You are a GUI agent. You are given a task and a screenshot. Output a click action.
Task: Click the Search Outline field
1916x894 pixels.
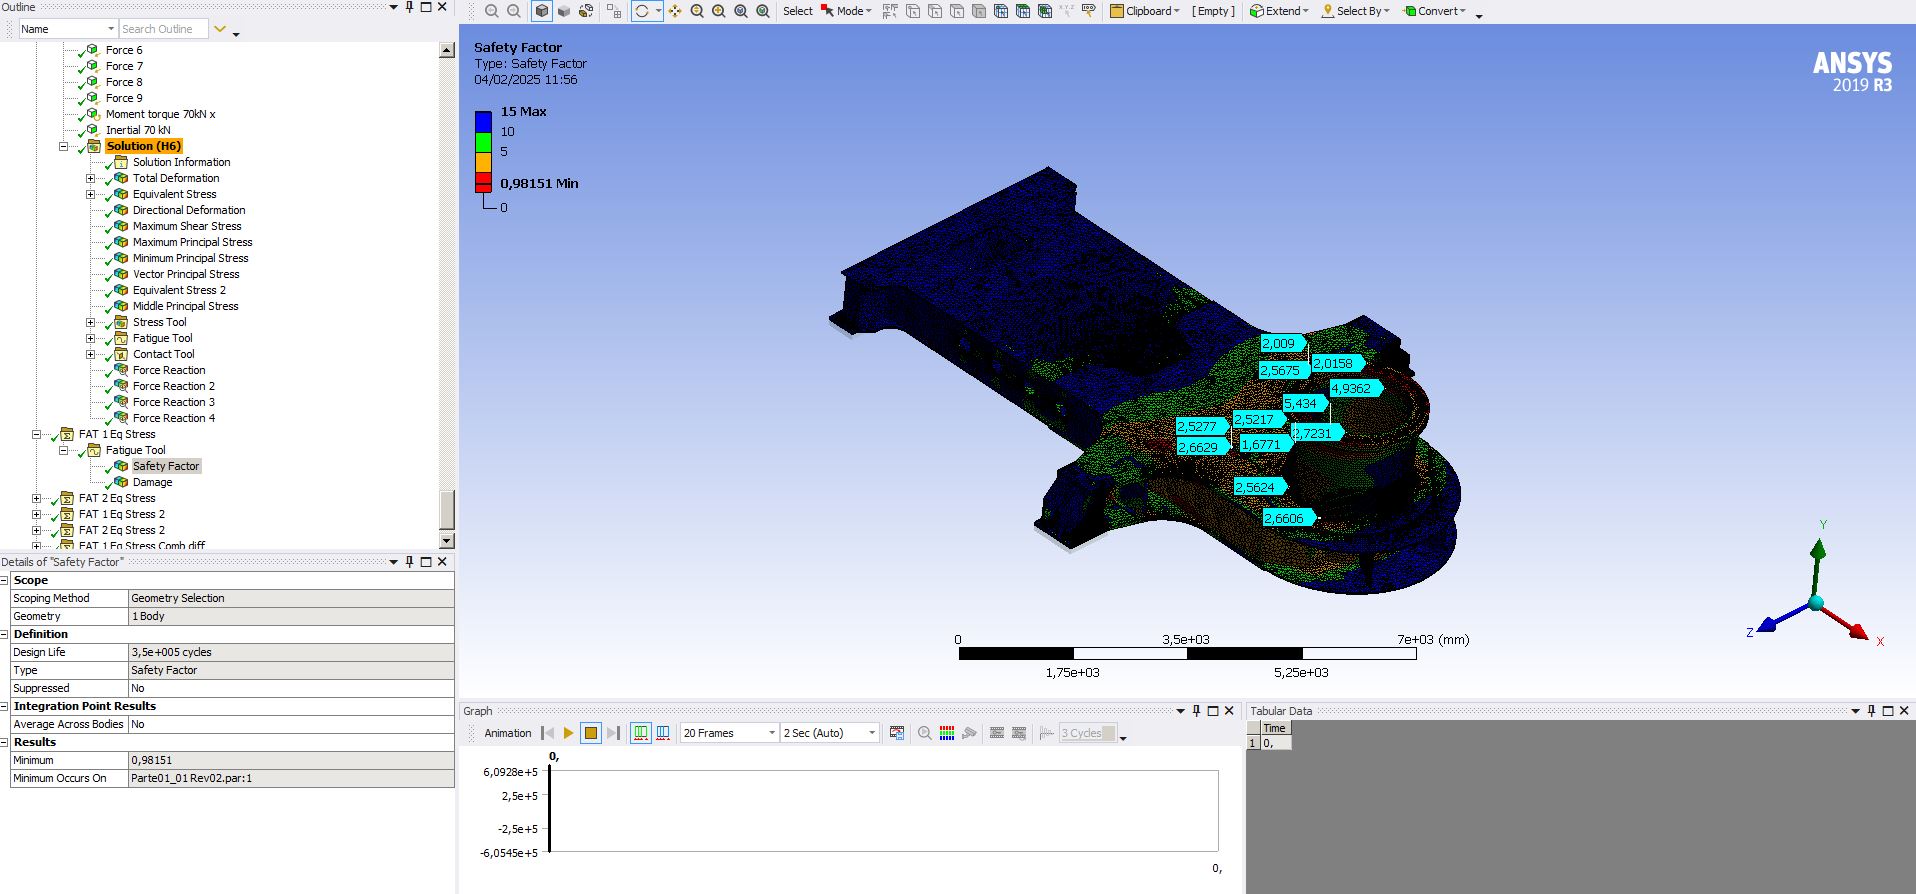tap(163, 29)
